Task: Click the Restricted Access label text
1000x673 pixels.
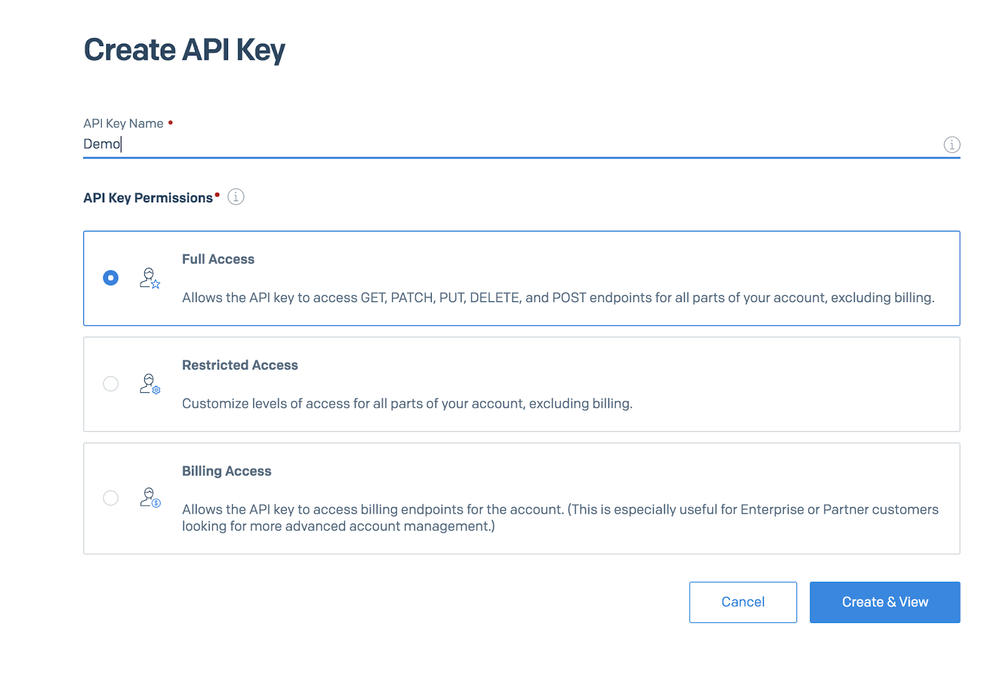Action: 240,365
